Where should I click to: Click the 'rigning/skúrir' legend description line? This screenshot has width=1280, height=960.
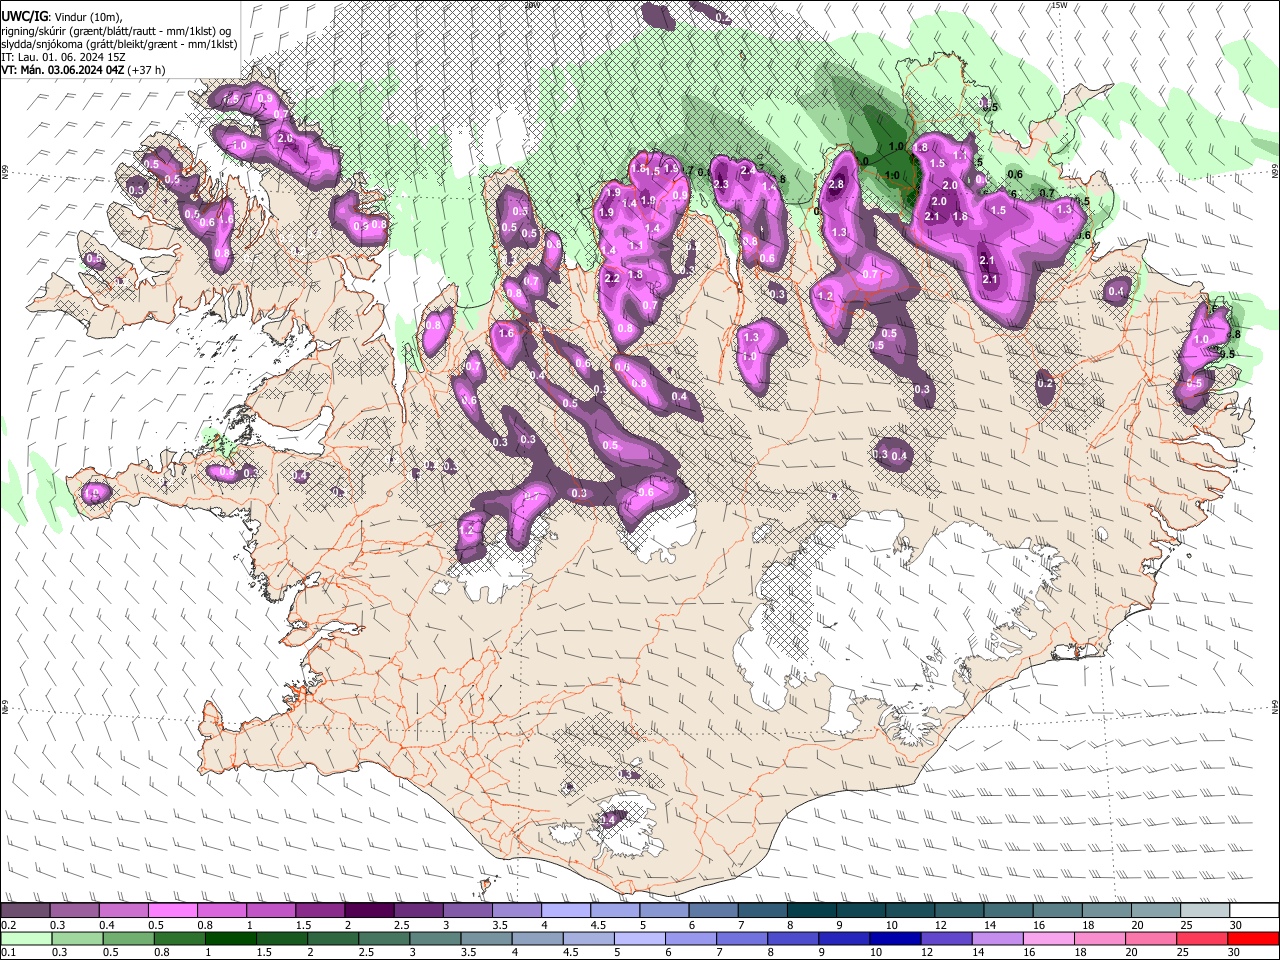click(116, 30)
